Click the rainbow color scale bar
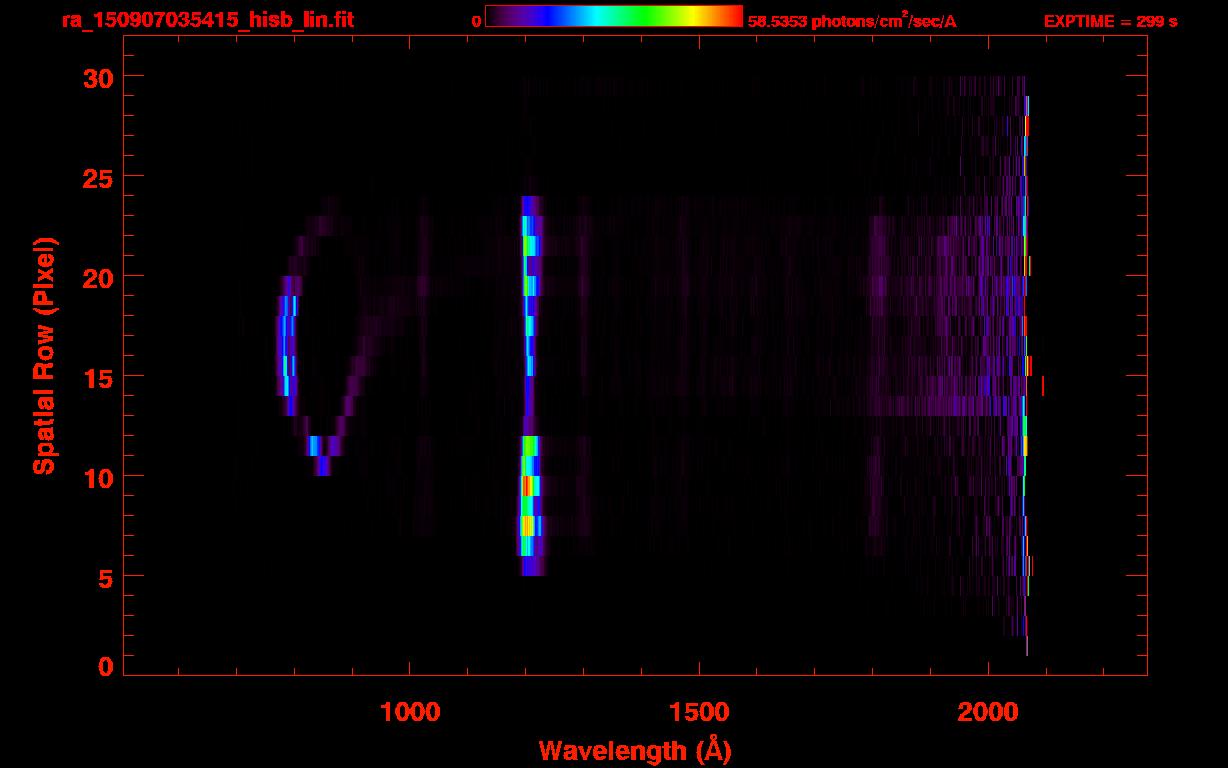 click(x=614, y=16)
